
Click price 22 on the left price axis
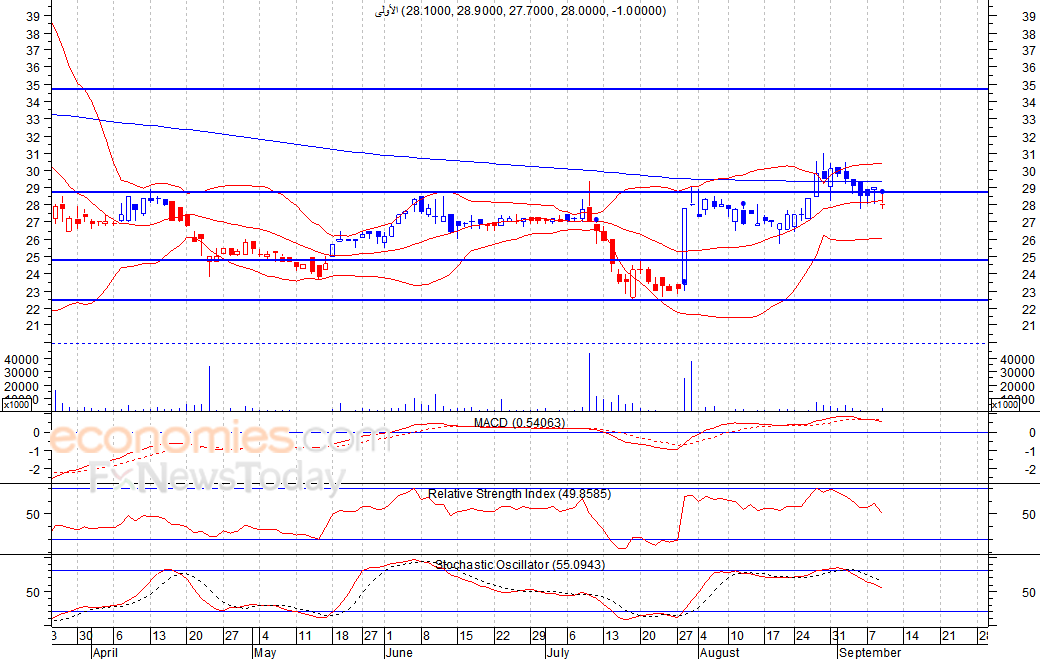[33, 309]
